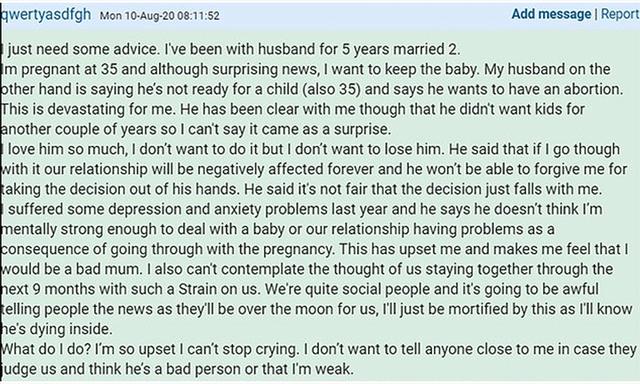Open the qwertyasdfgh user profile link
Image resolution: width=640 pixels, height=384 pixels.
(46, 15)
